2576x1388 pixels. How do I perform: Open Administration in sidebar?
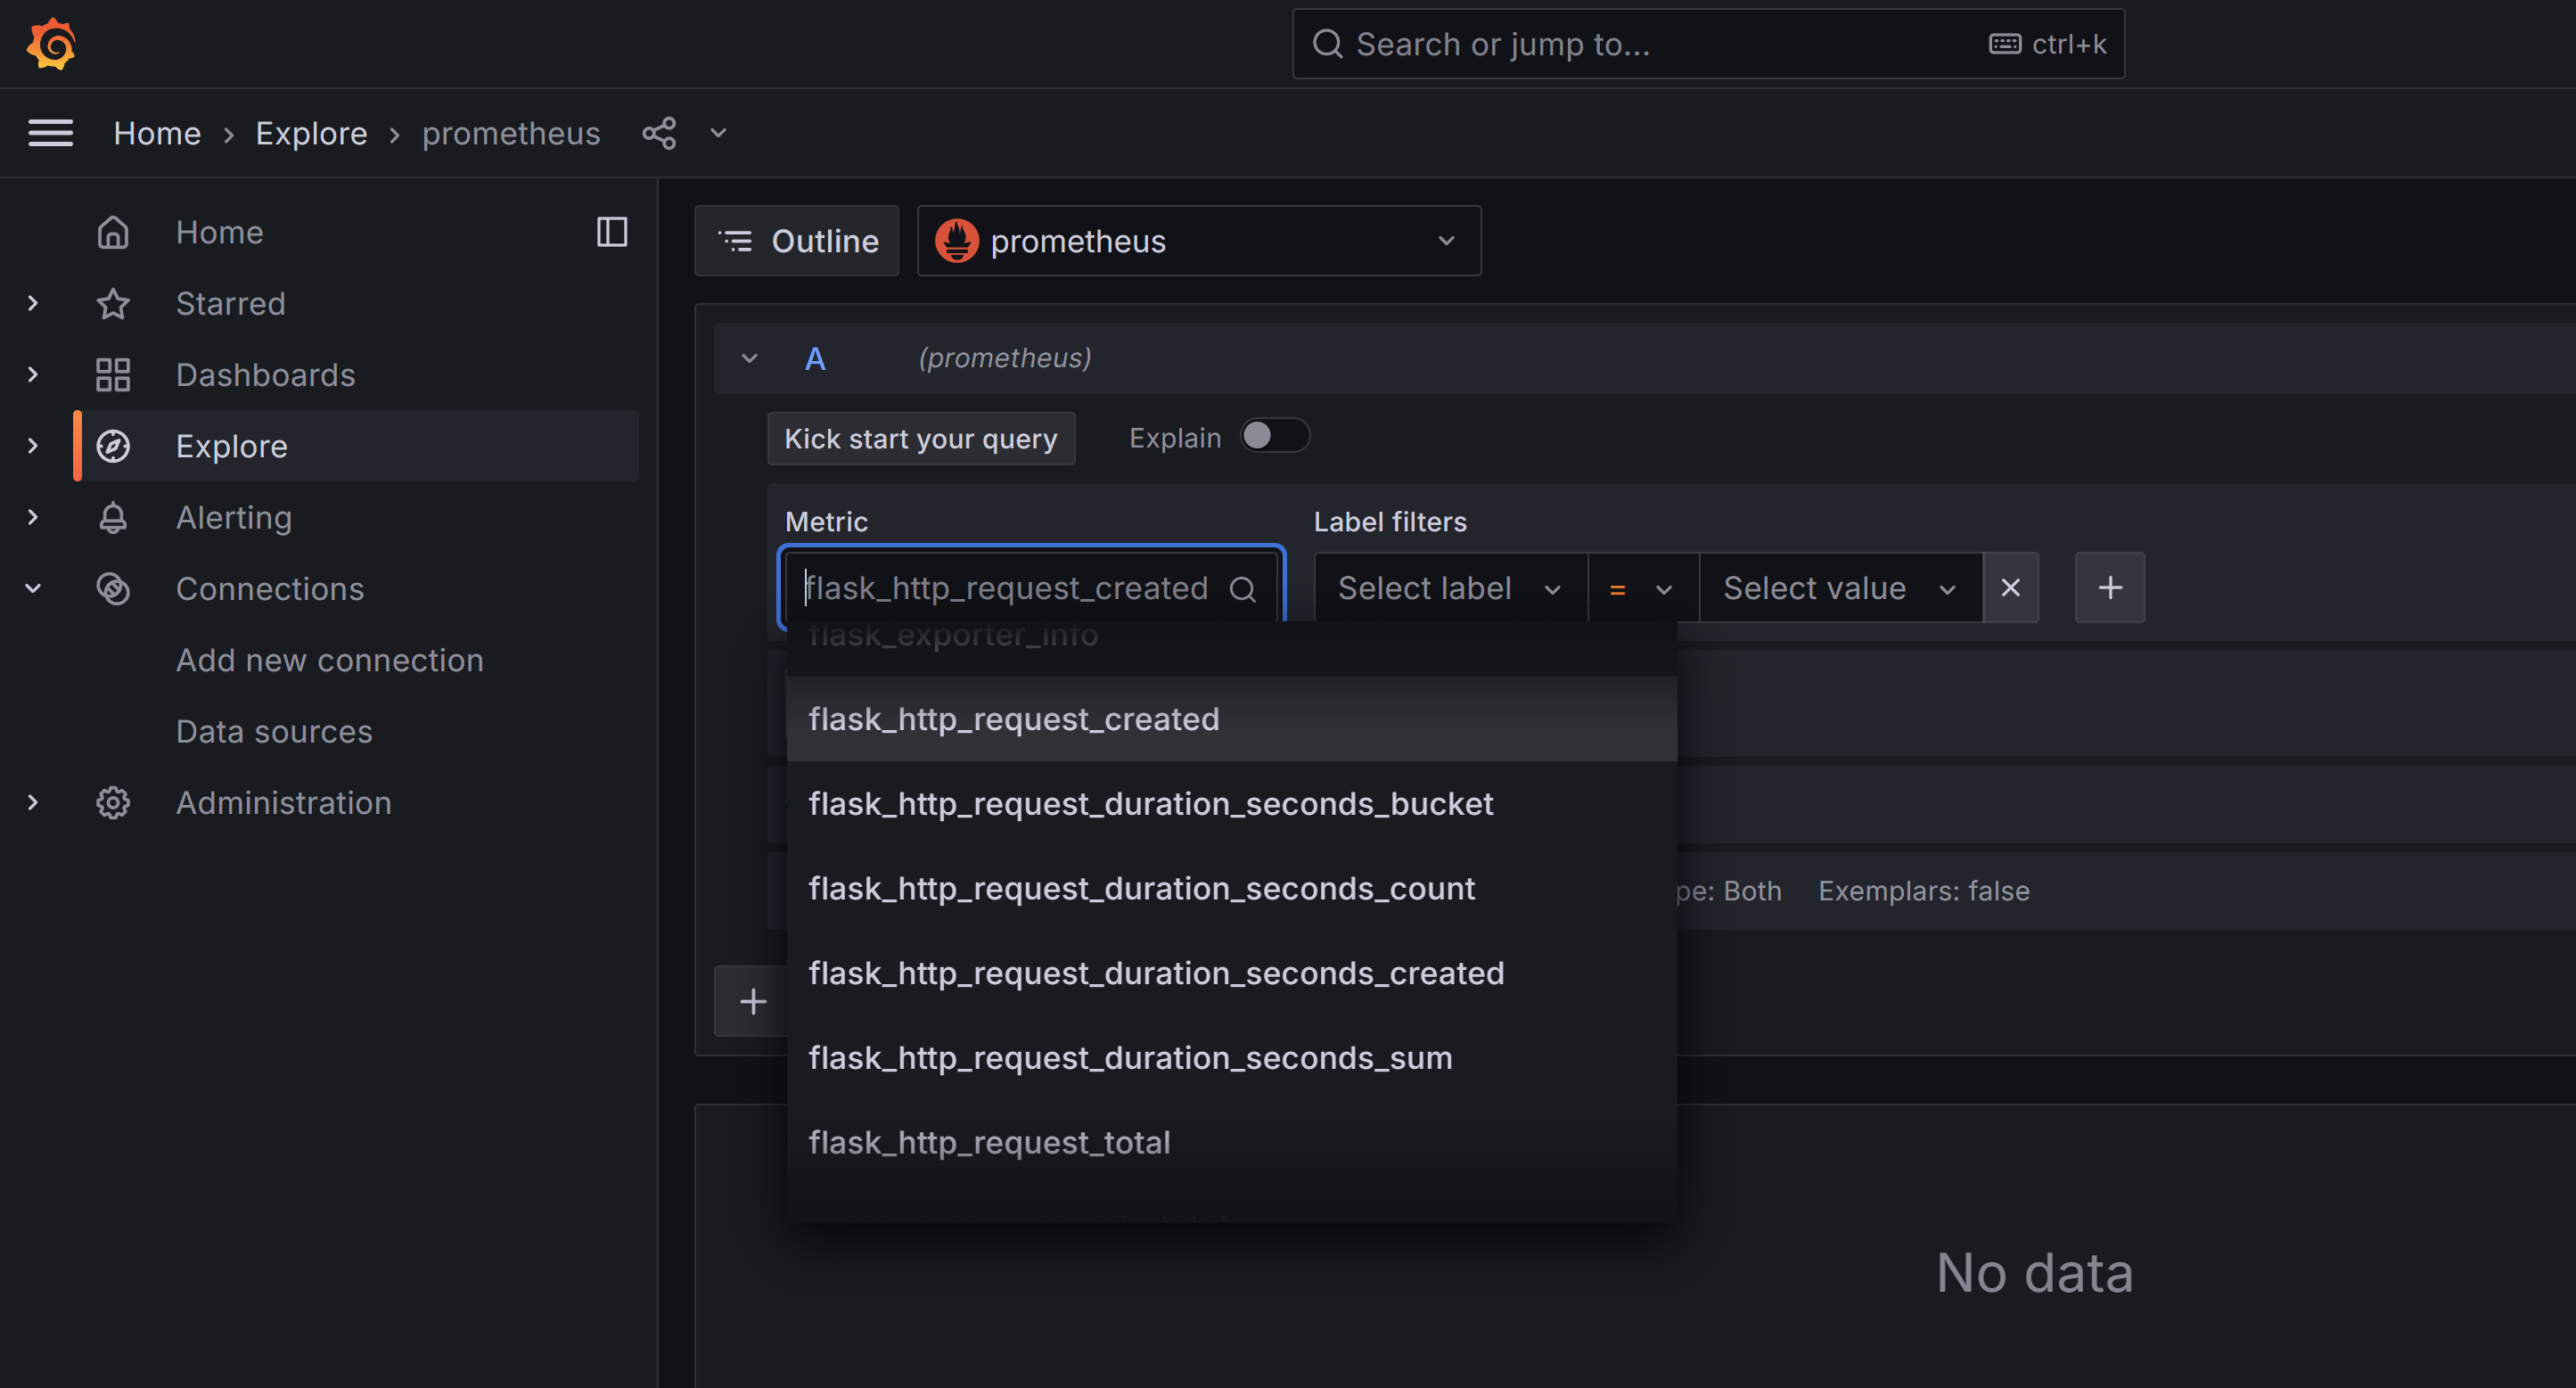click(x=284, y=803)
